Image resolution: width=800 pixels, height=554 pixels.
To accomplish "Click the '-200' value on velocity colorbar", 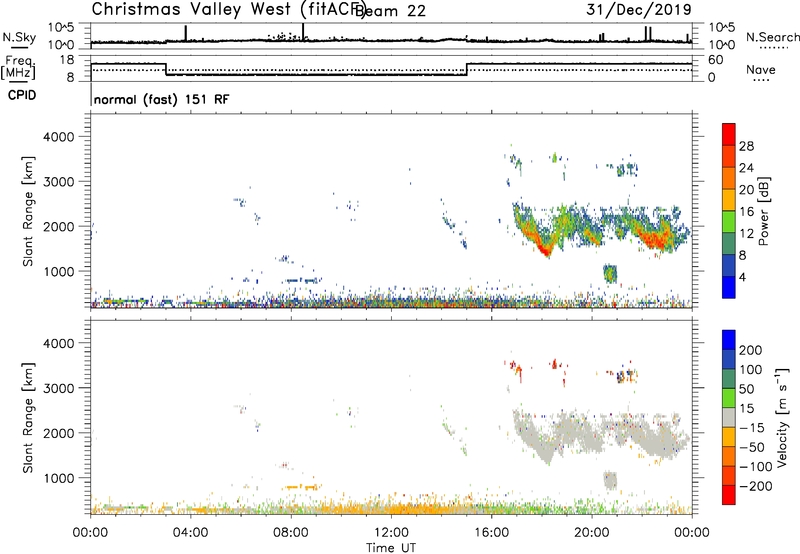I will 756,486.
